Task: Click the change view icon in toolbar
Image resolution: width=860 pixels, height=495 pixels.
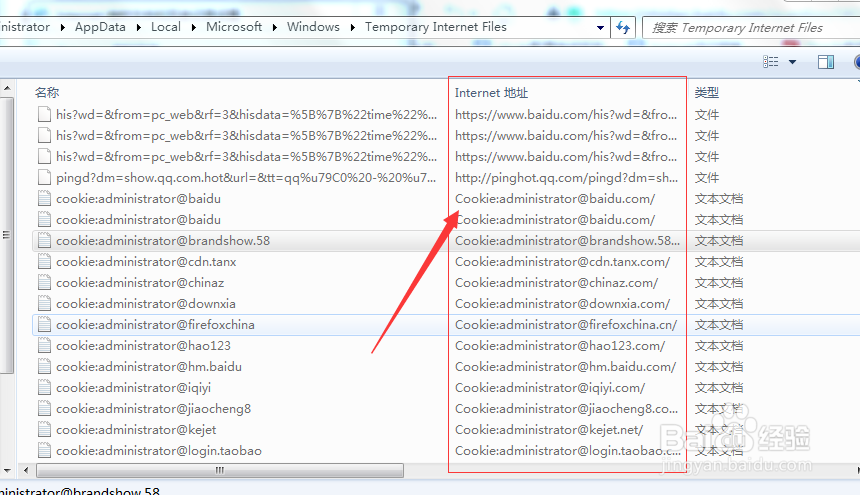Action: (x=771, y=62)
